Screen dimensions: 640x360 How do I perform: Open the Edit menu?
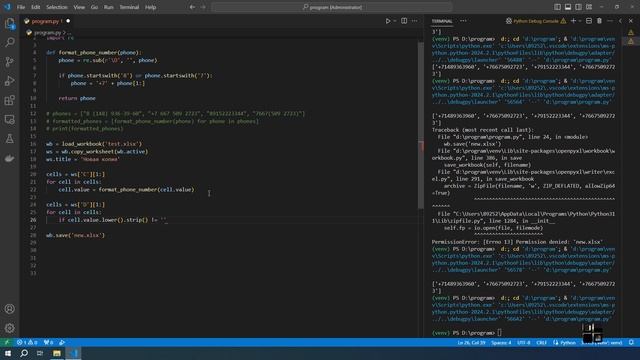point(36,7)
